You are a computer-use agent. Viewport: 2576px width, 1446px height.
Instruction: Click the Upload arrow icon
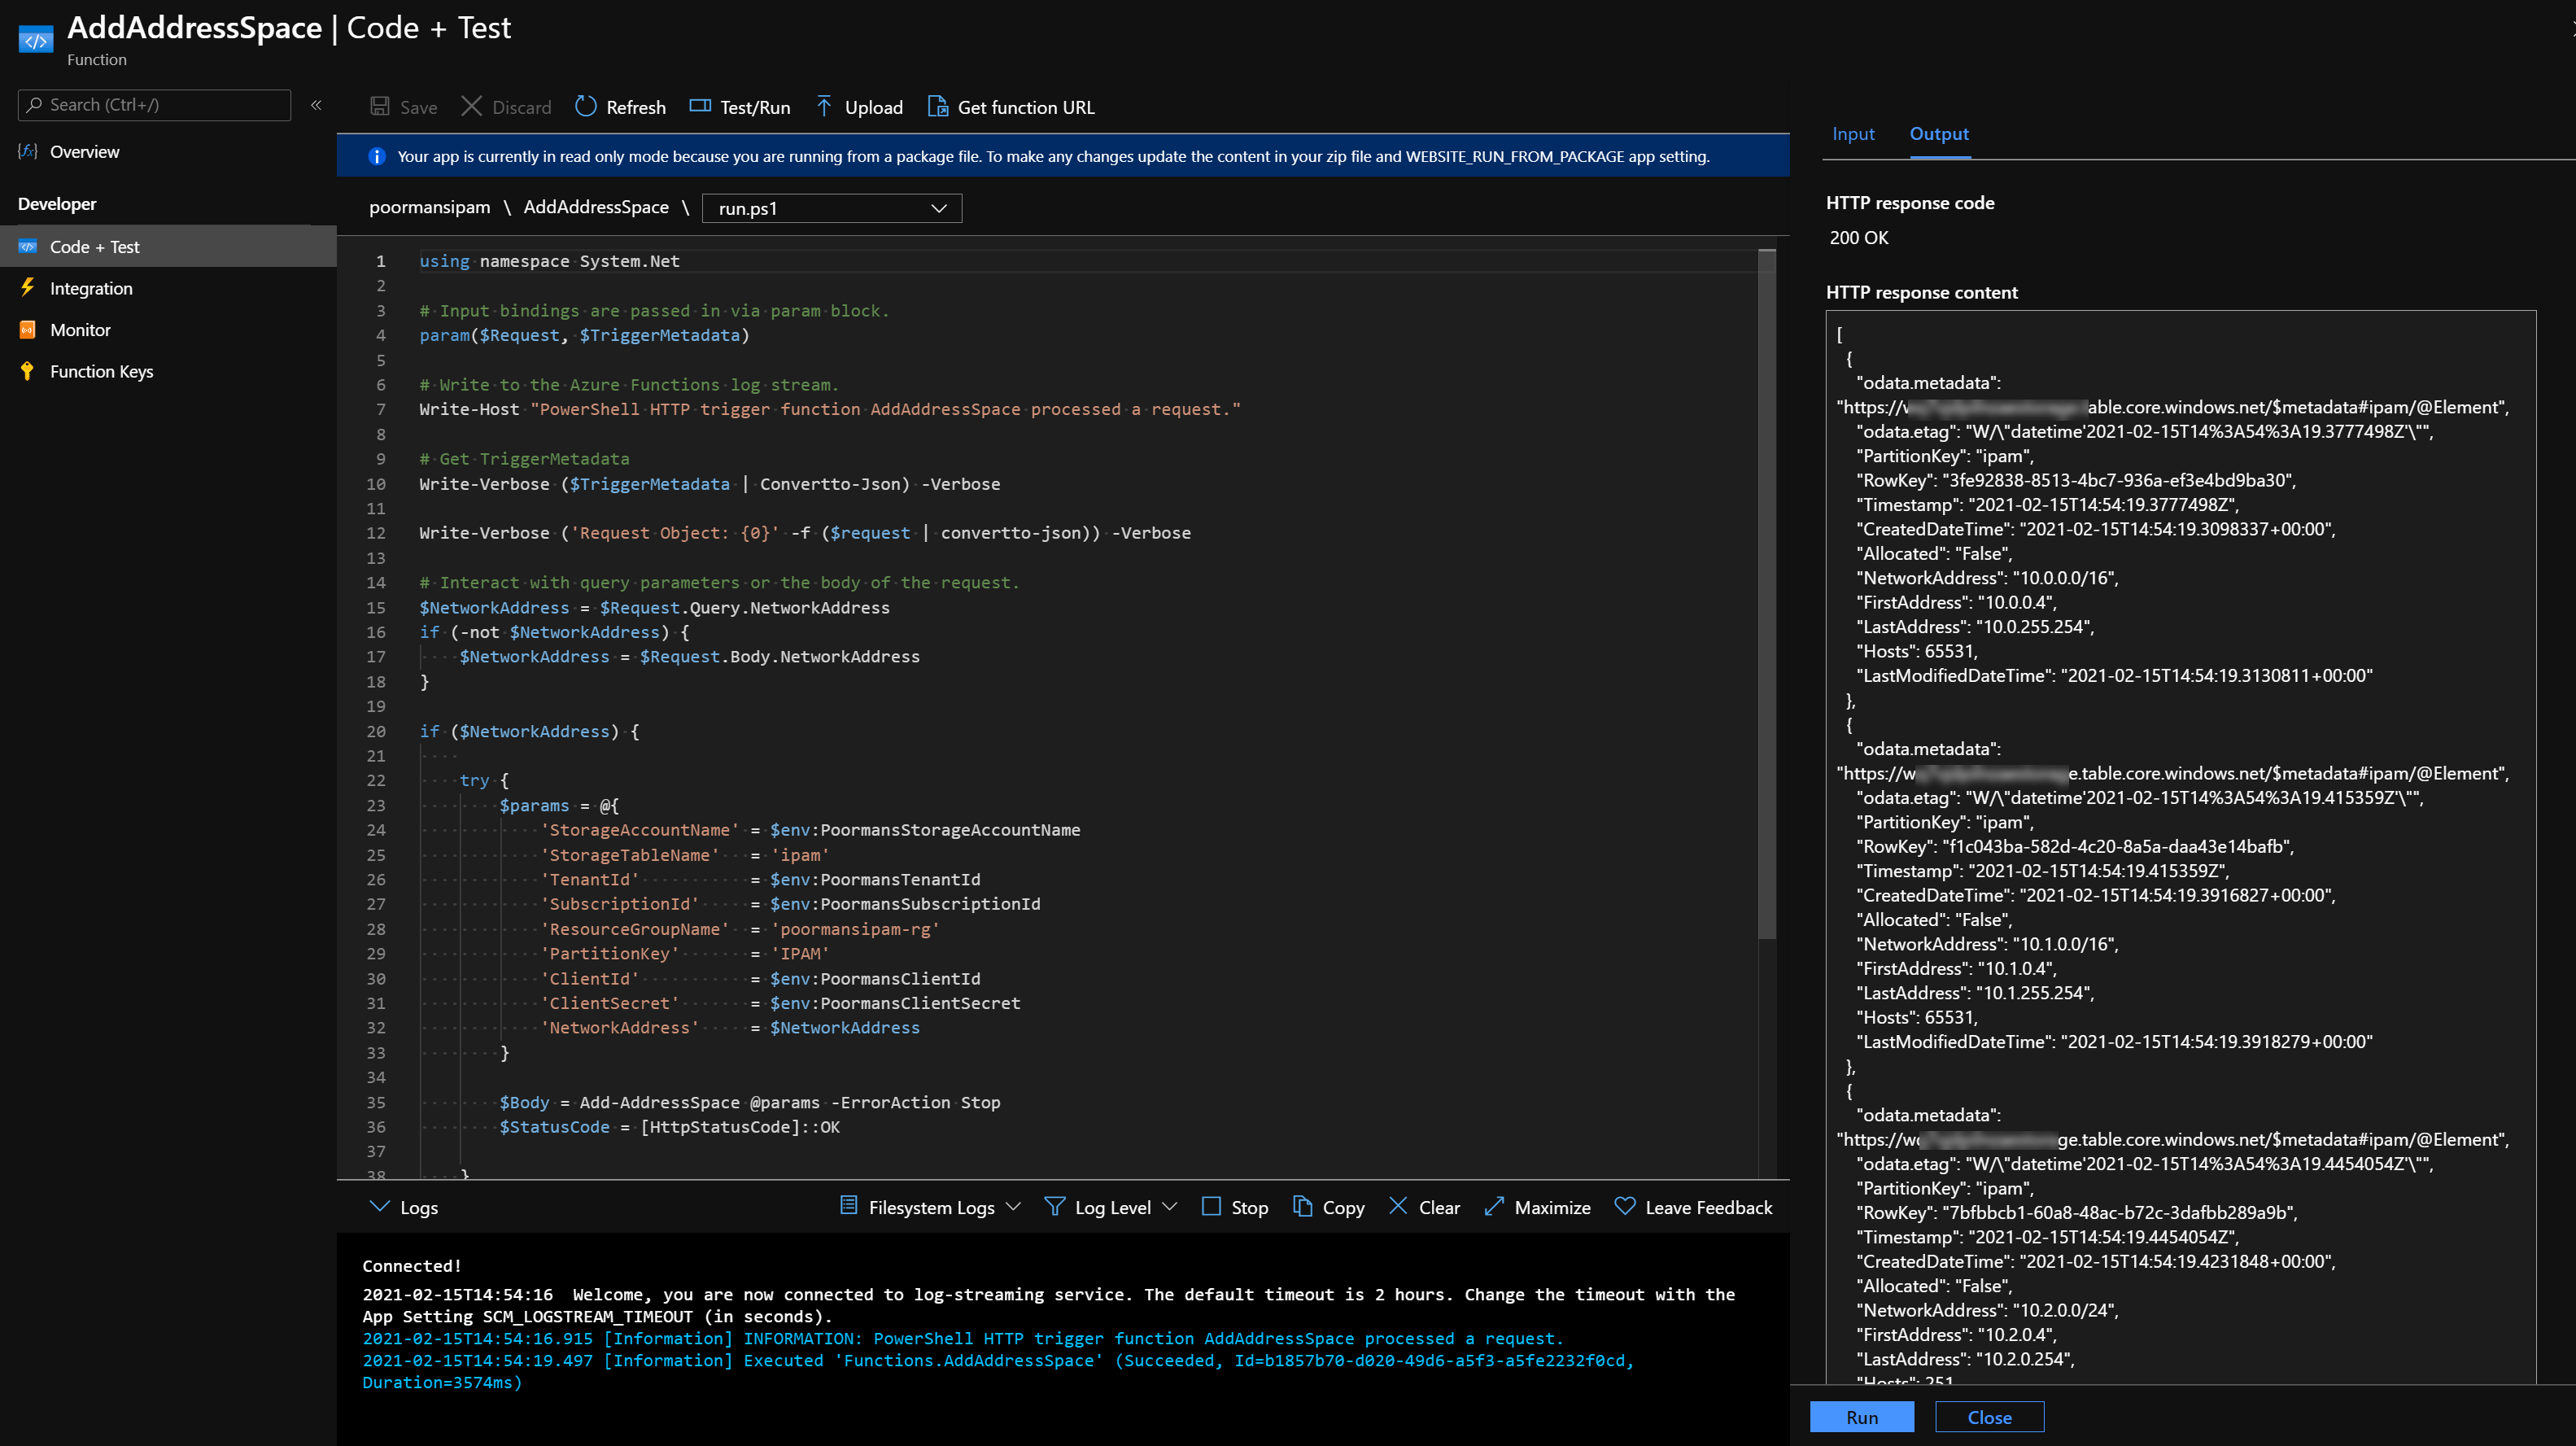coord(824,106)
